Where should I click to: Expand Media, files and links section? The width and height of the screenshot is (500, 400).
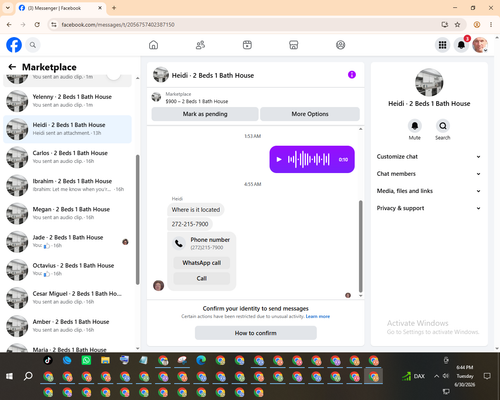pos(429,191)
